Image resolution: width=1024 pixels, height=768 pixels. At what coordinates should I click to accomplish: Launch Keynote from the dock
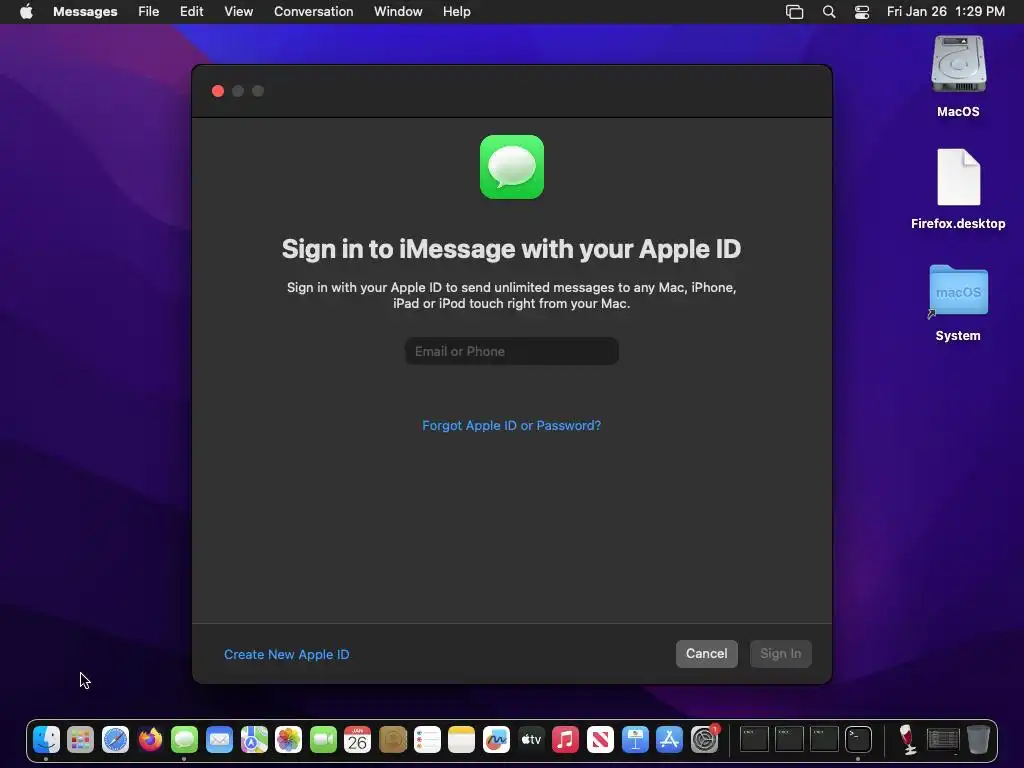tap(635, 740)
